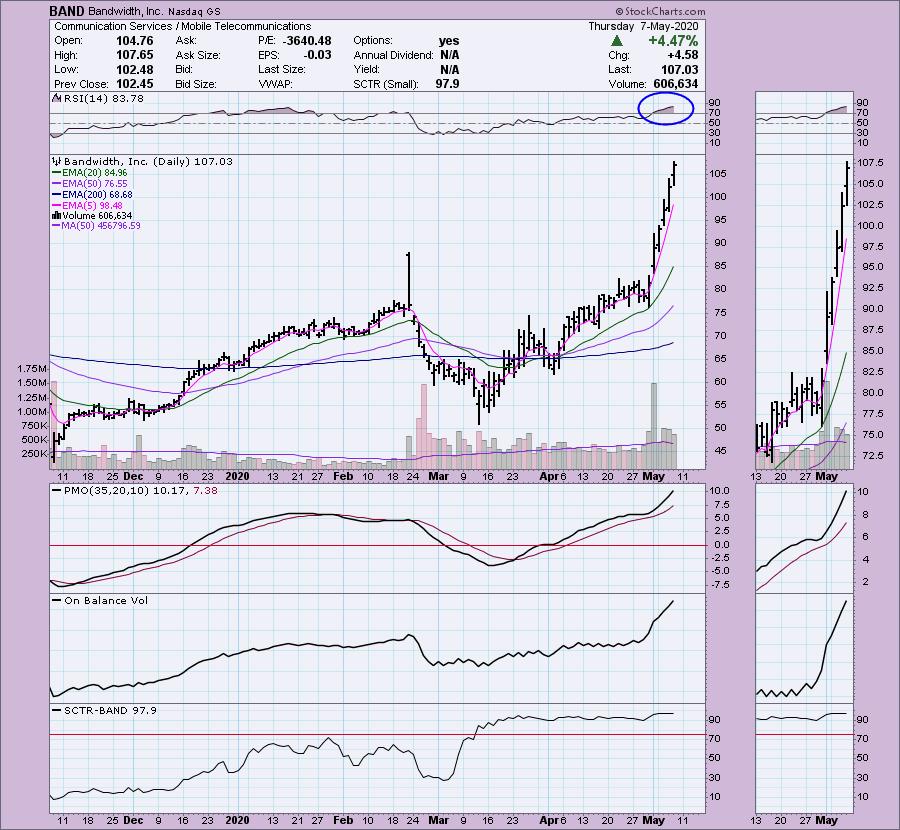Click the Open value 104.76
900x830 pixels.
pos(135,41)
